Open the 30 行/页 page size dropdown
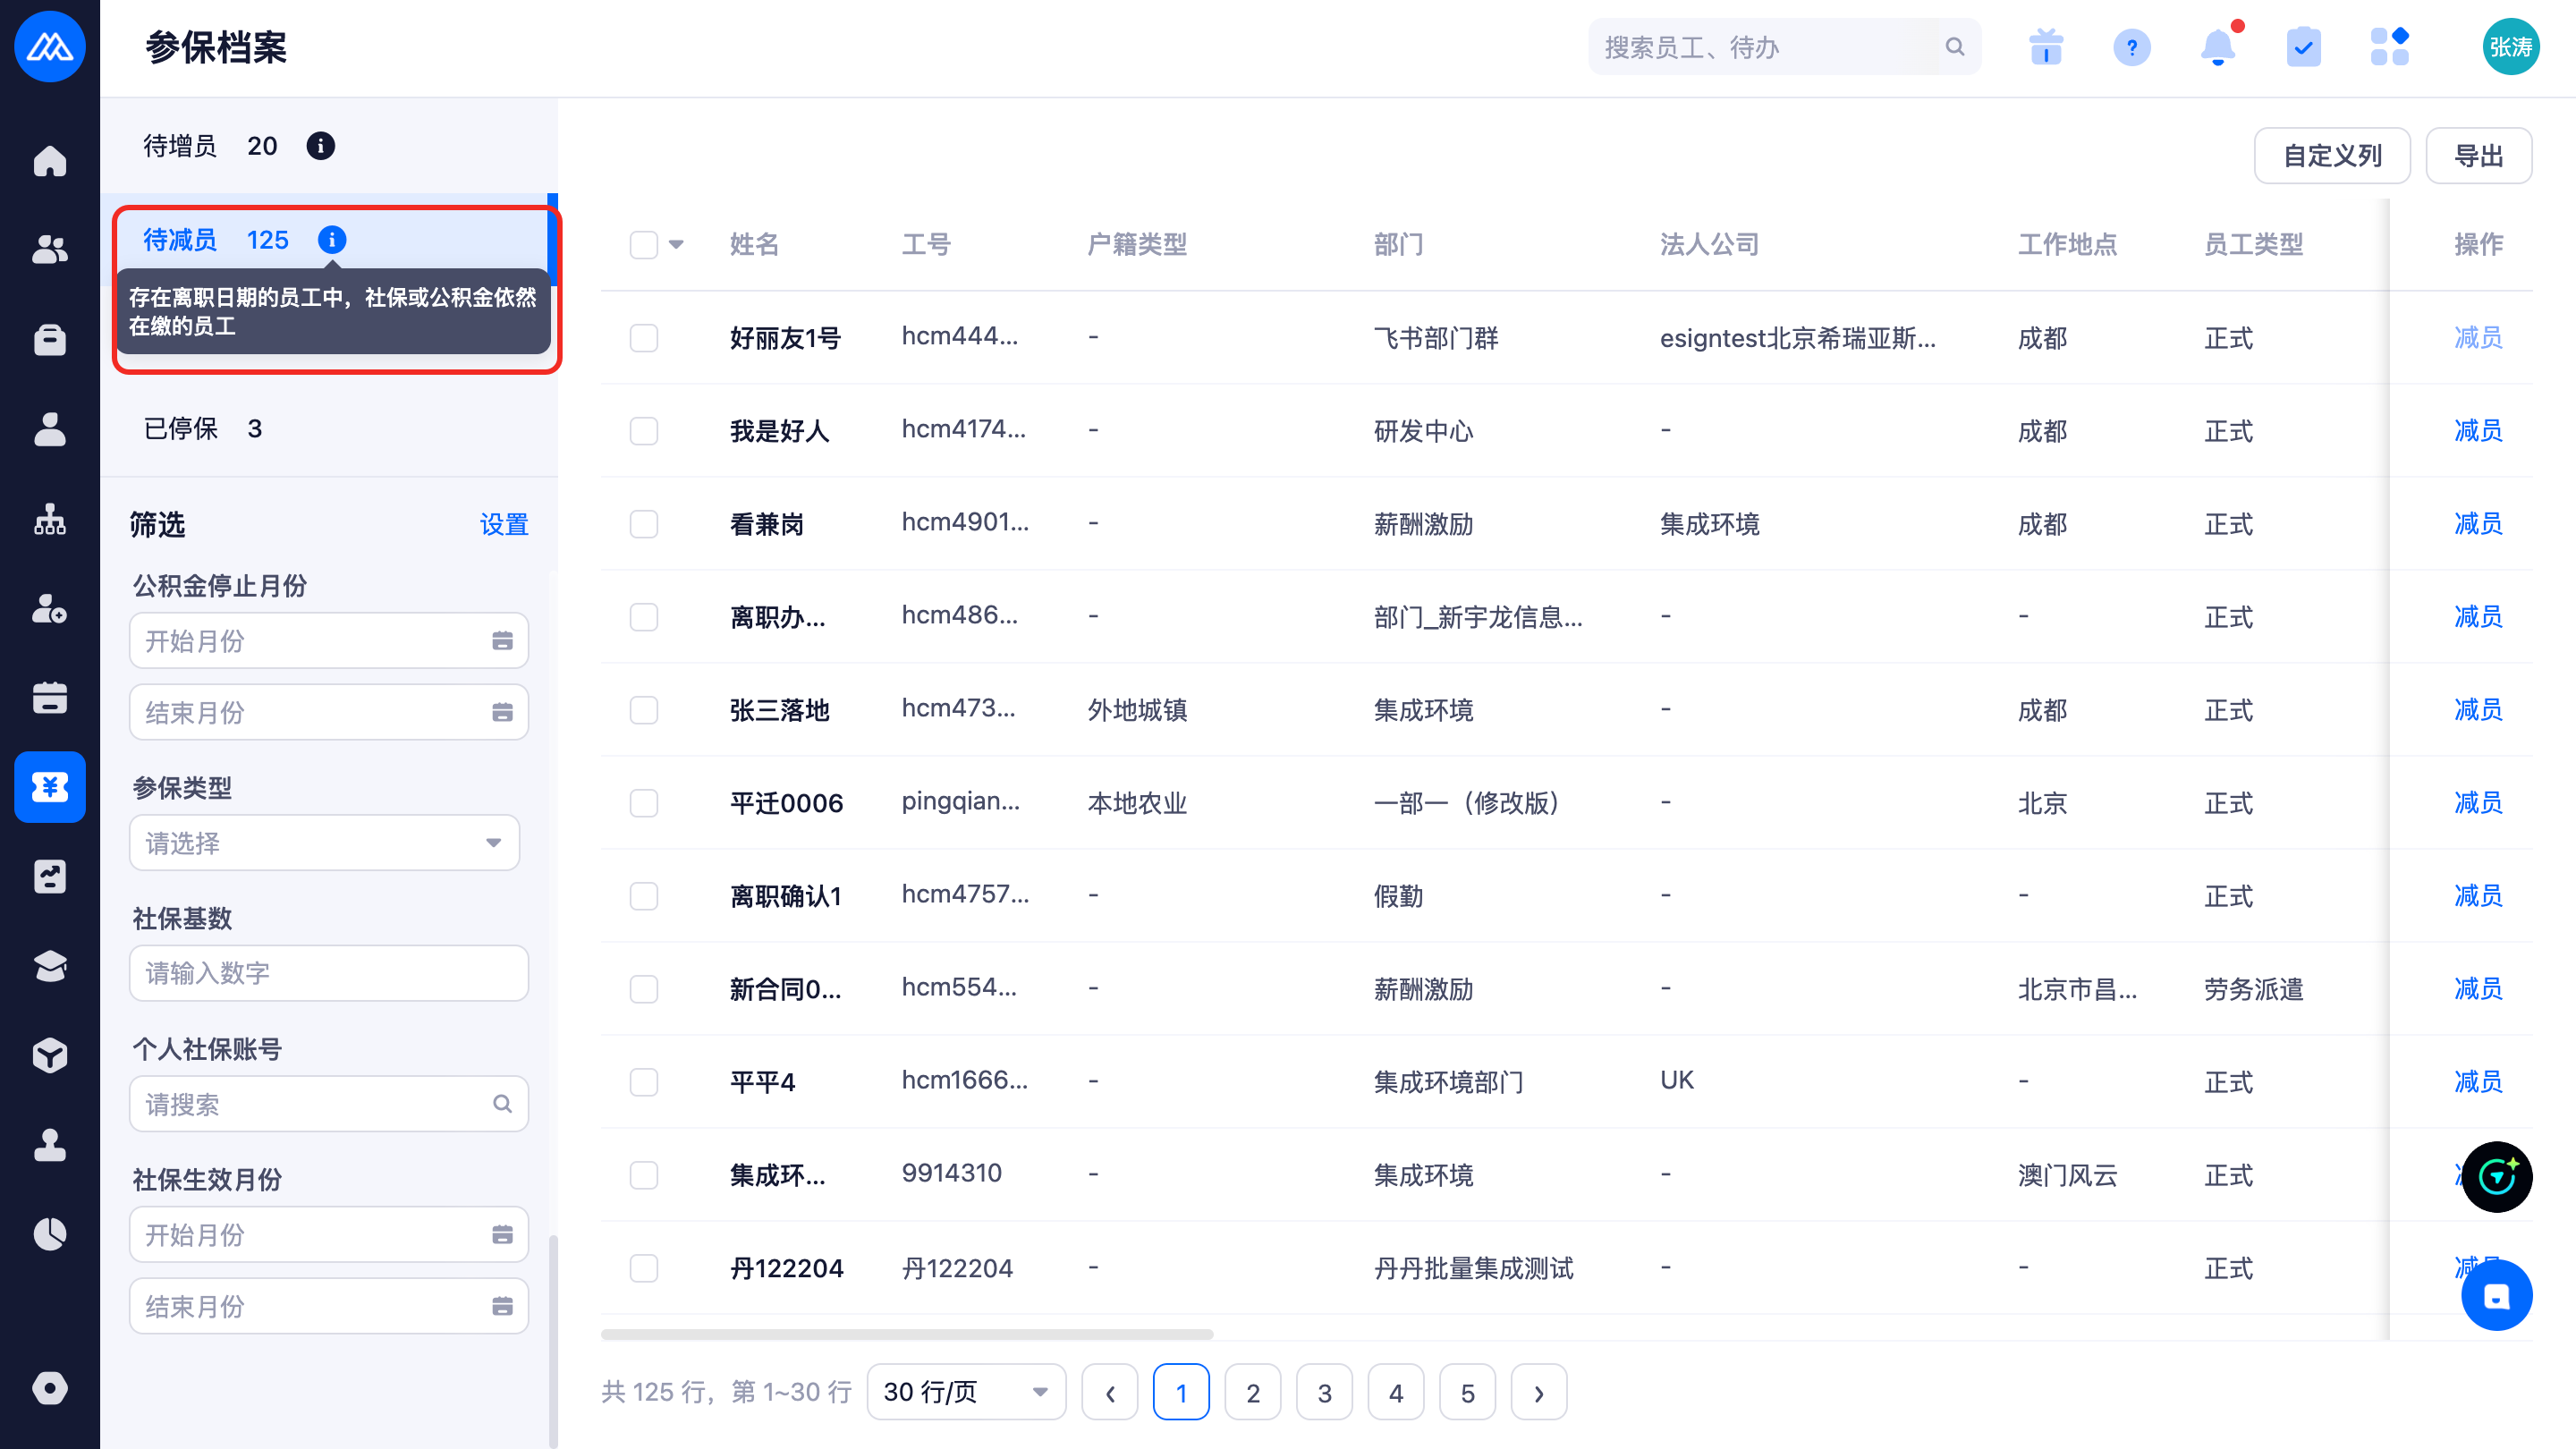2576x1449 pixels. tap(965, 1392)
